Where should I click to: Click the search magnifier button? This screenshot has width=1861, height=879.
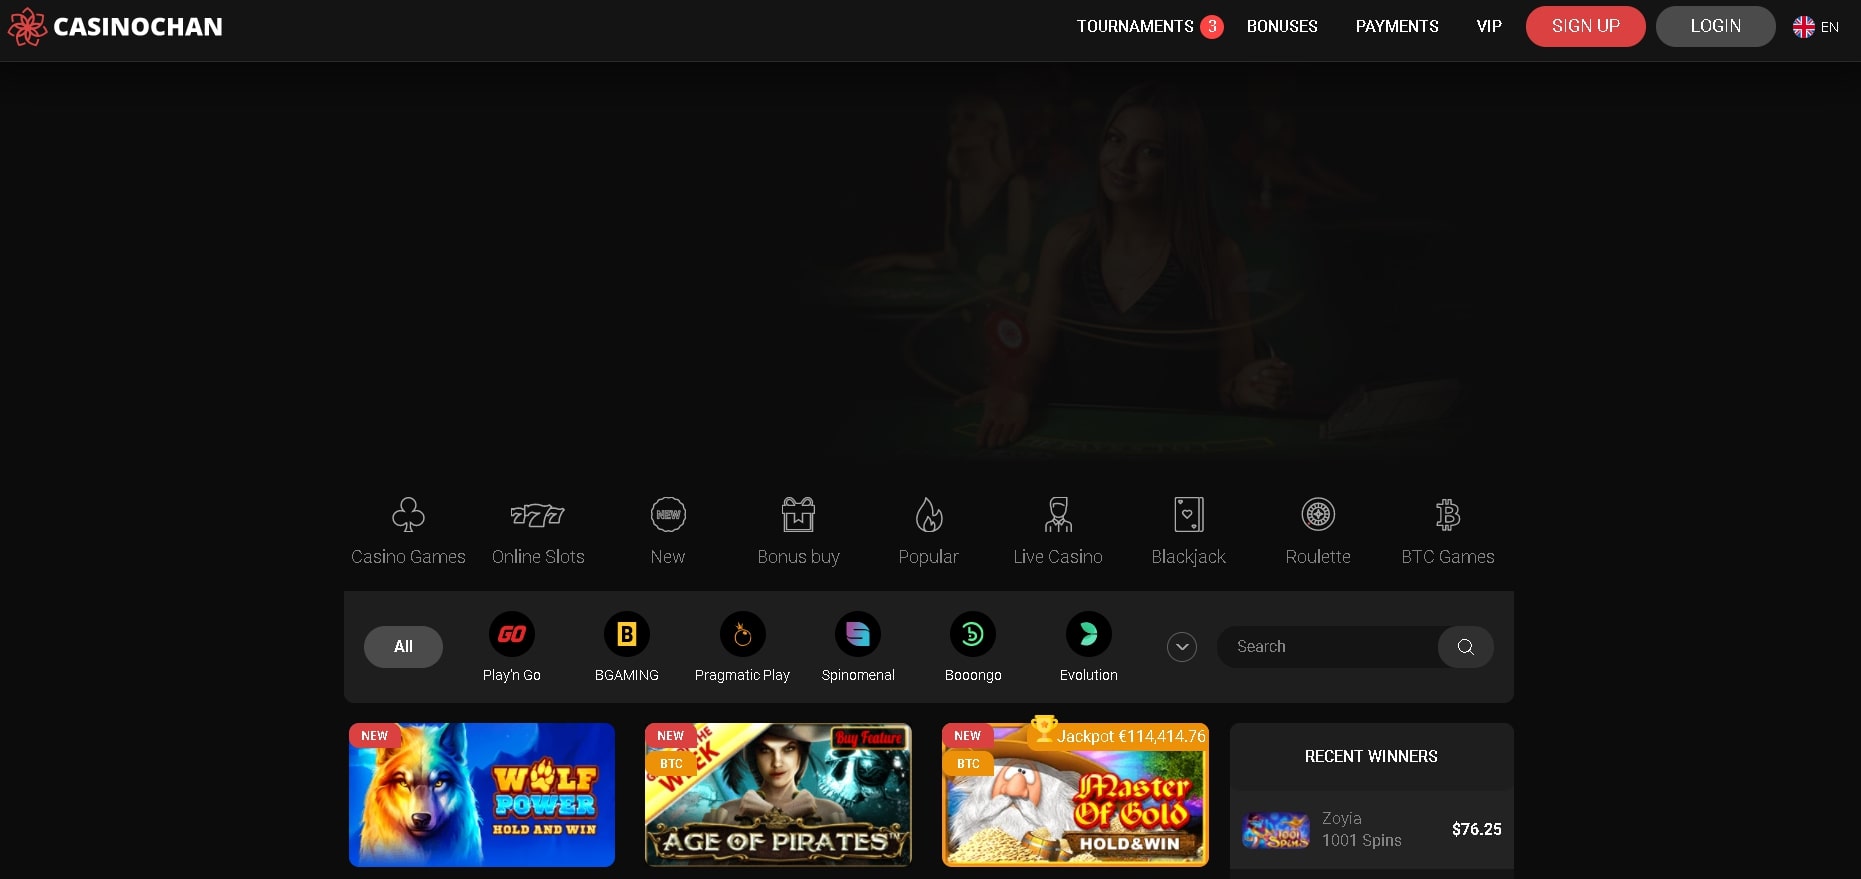[1466, 647]
